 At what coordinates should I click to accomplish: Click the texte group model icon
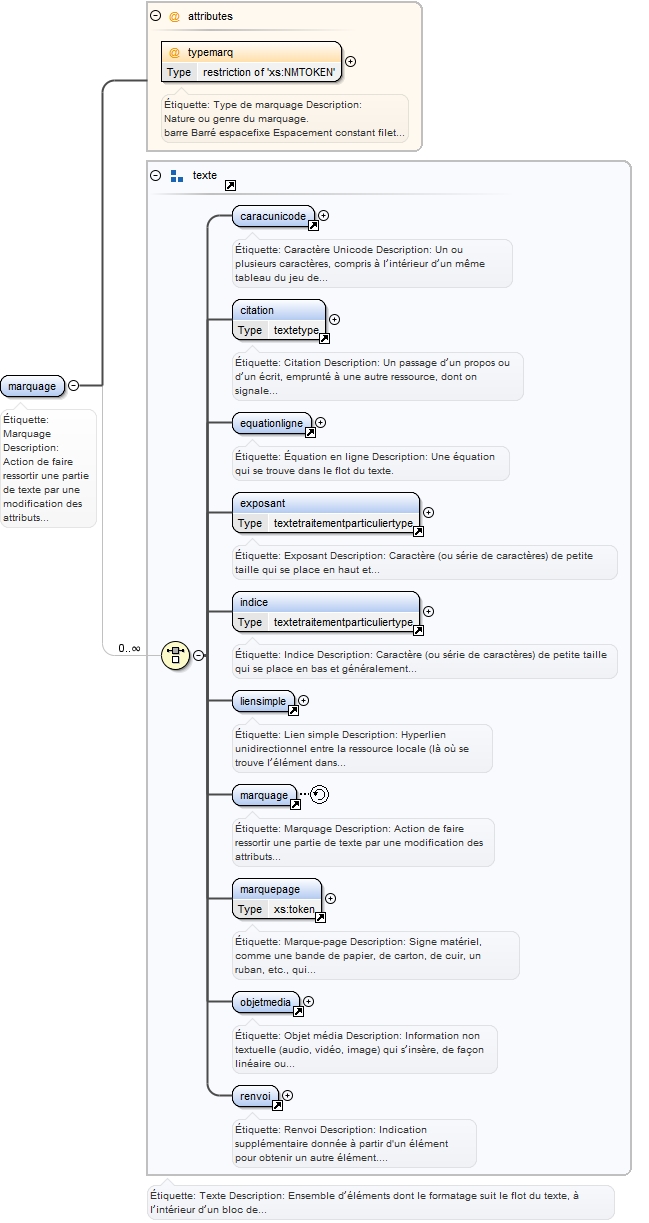point(176,175)
